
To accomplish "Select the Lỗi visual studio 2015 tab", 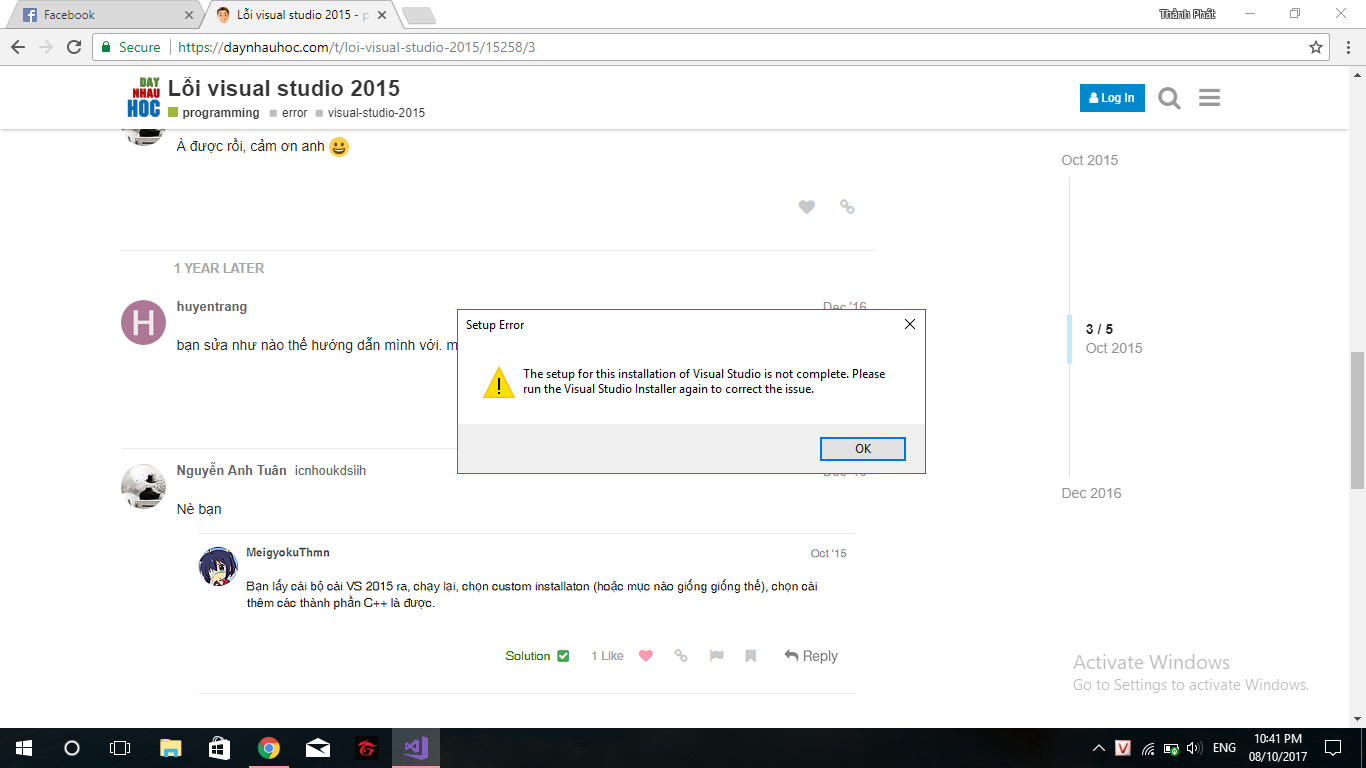I will click(301, 15).
